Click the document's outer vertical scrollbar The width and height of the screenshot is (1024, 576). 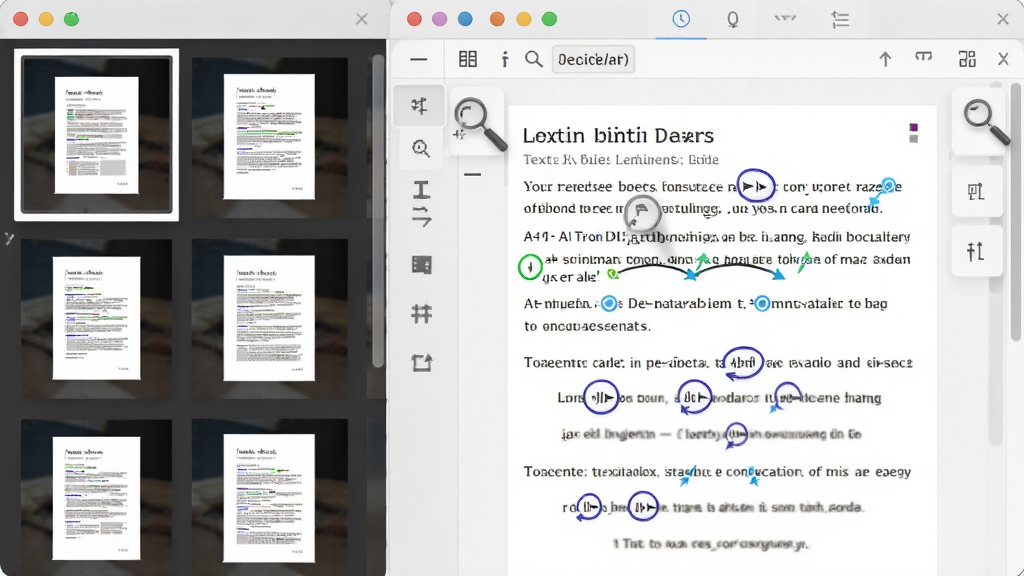pos(1016,212)
